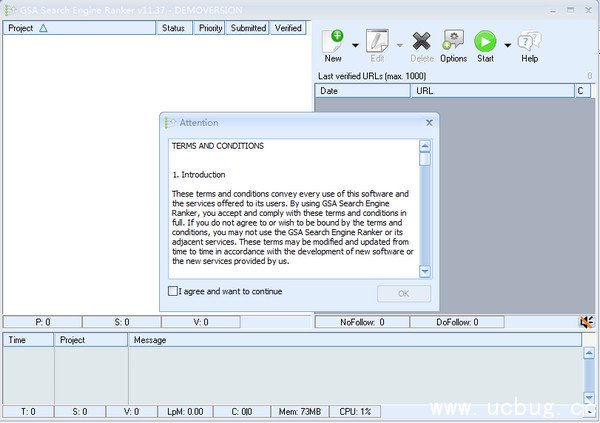Sort by the Project column header
Image resolution: width=600 pixels, height=423 pixels.
click(80, 28)
